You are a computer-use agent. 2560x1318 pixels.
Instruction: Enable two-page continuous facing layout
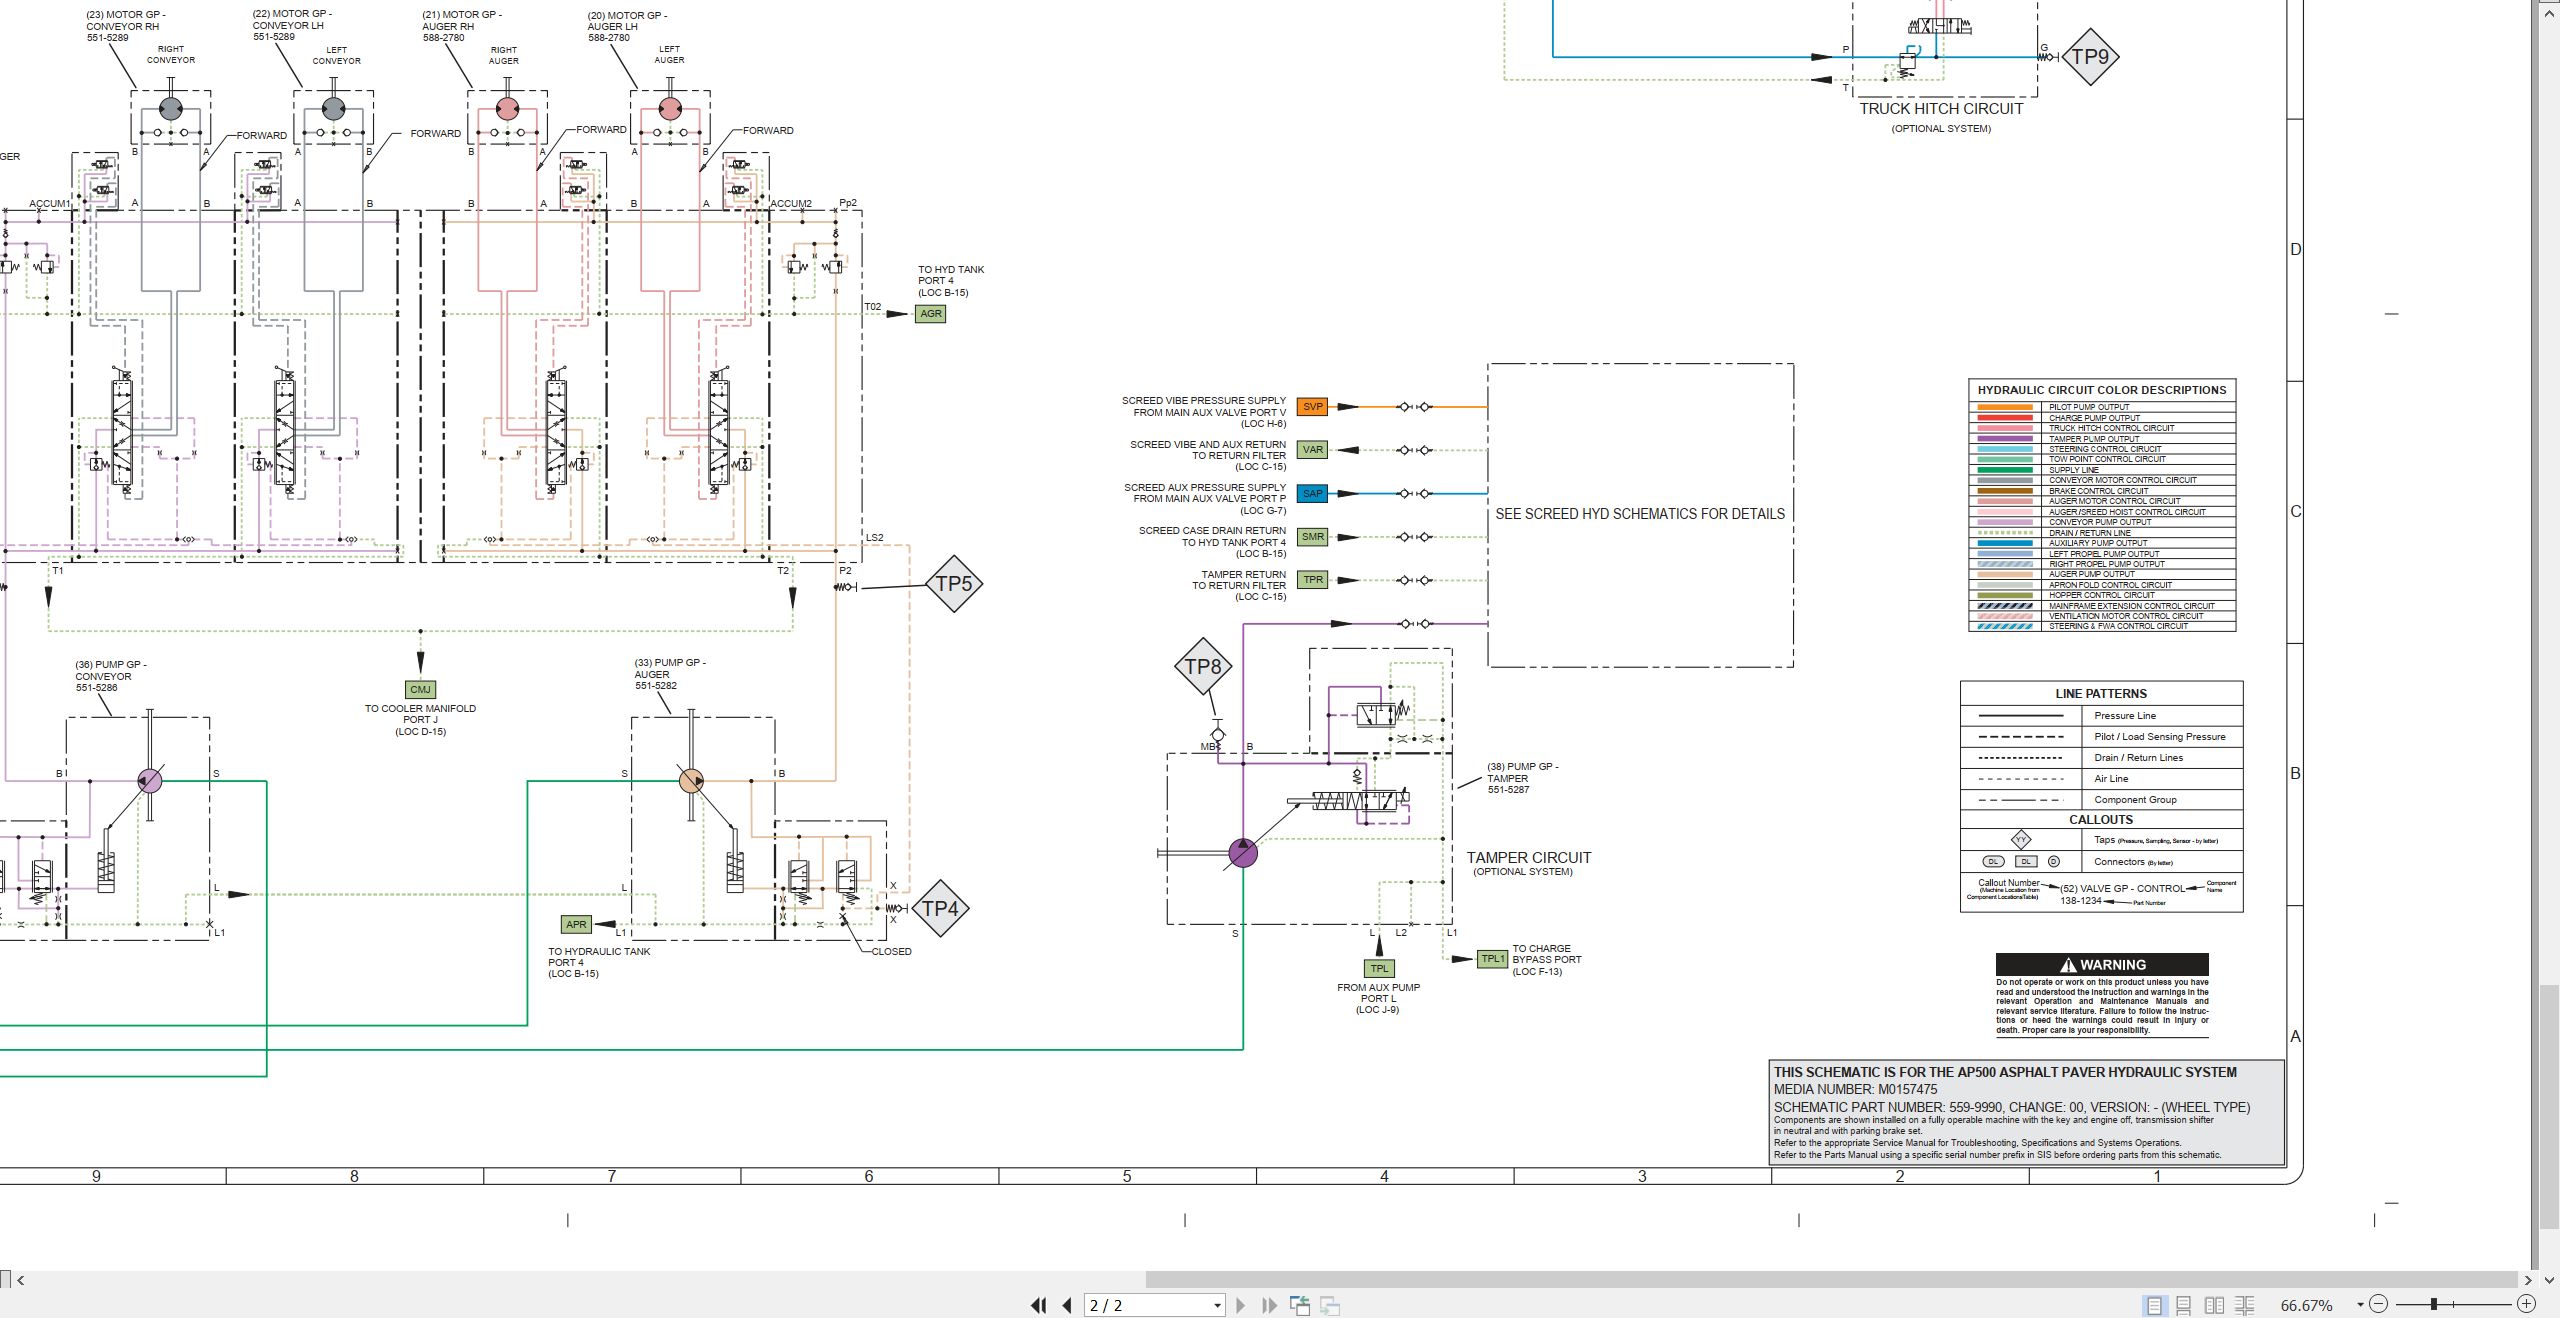(2244, 1305)
